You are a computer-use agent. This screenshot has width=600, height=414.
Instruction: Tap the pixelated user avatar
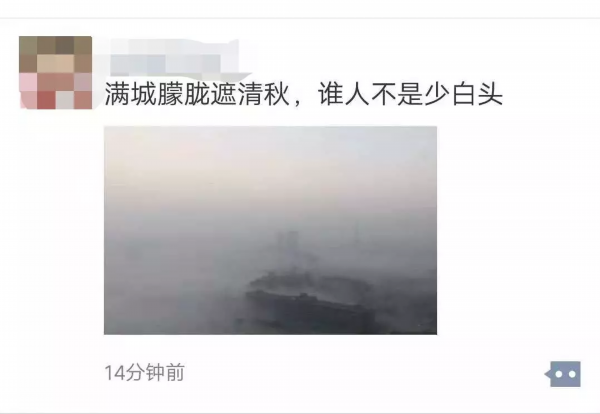[55, 73]
